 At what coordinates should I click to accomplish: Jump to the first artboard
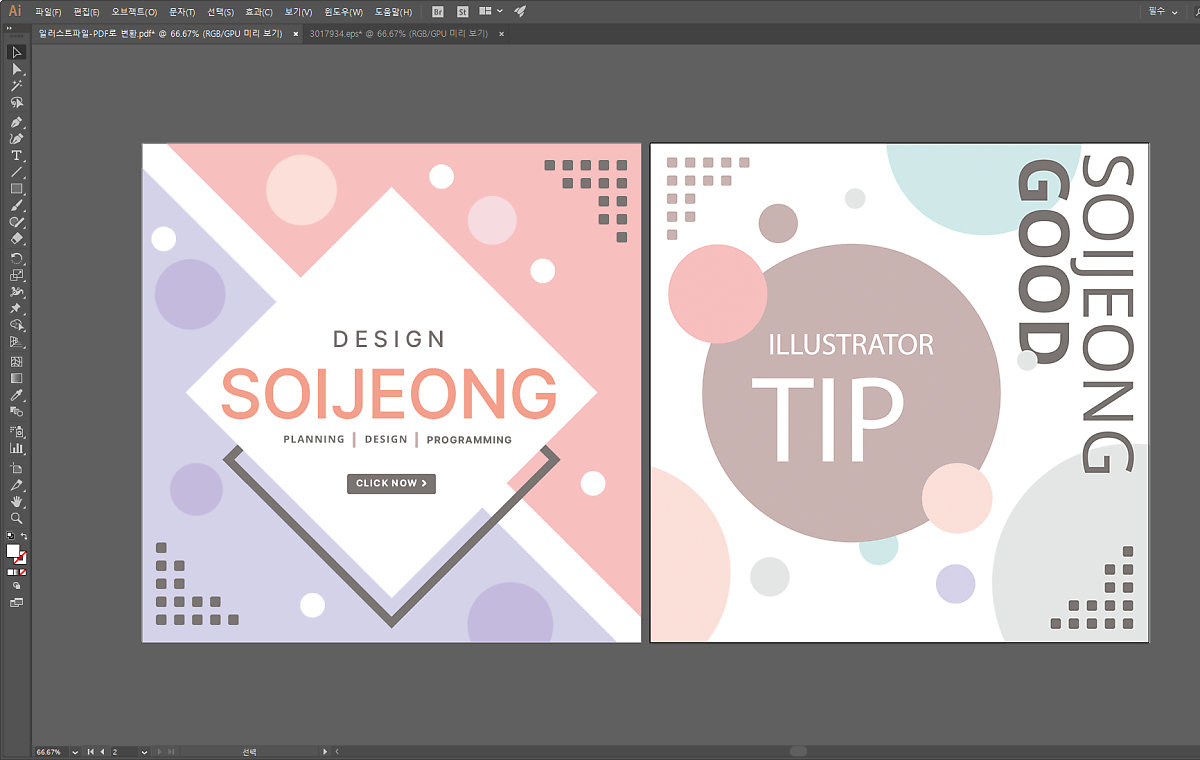[x=90, y=751]
